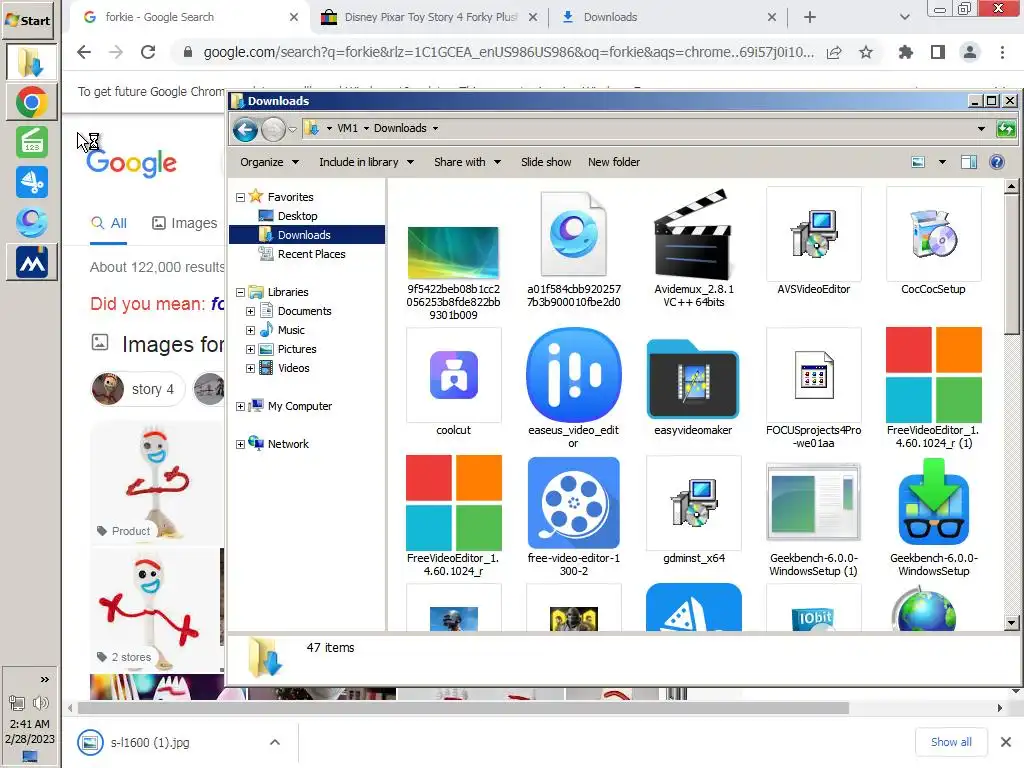1024x768 pixels.
Task: Select the a01f584cbb920257 file icon
Action: click(573, 234)
